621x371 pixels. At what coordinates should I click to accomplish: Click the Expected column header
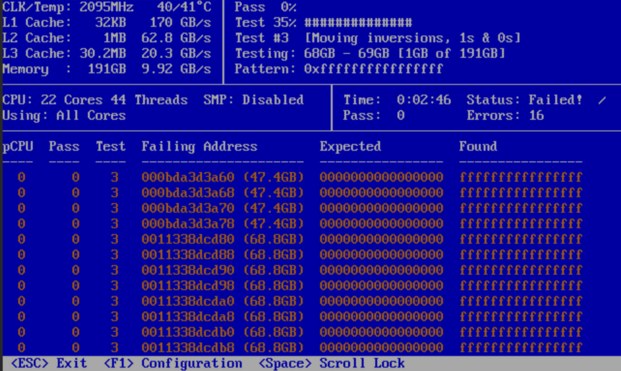coord(351,146)
